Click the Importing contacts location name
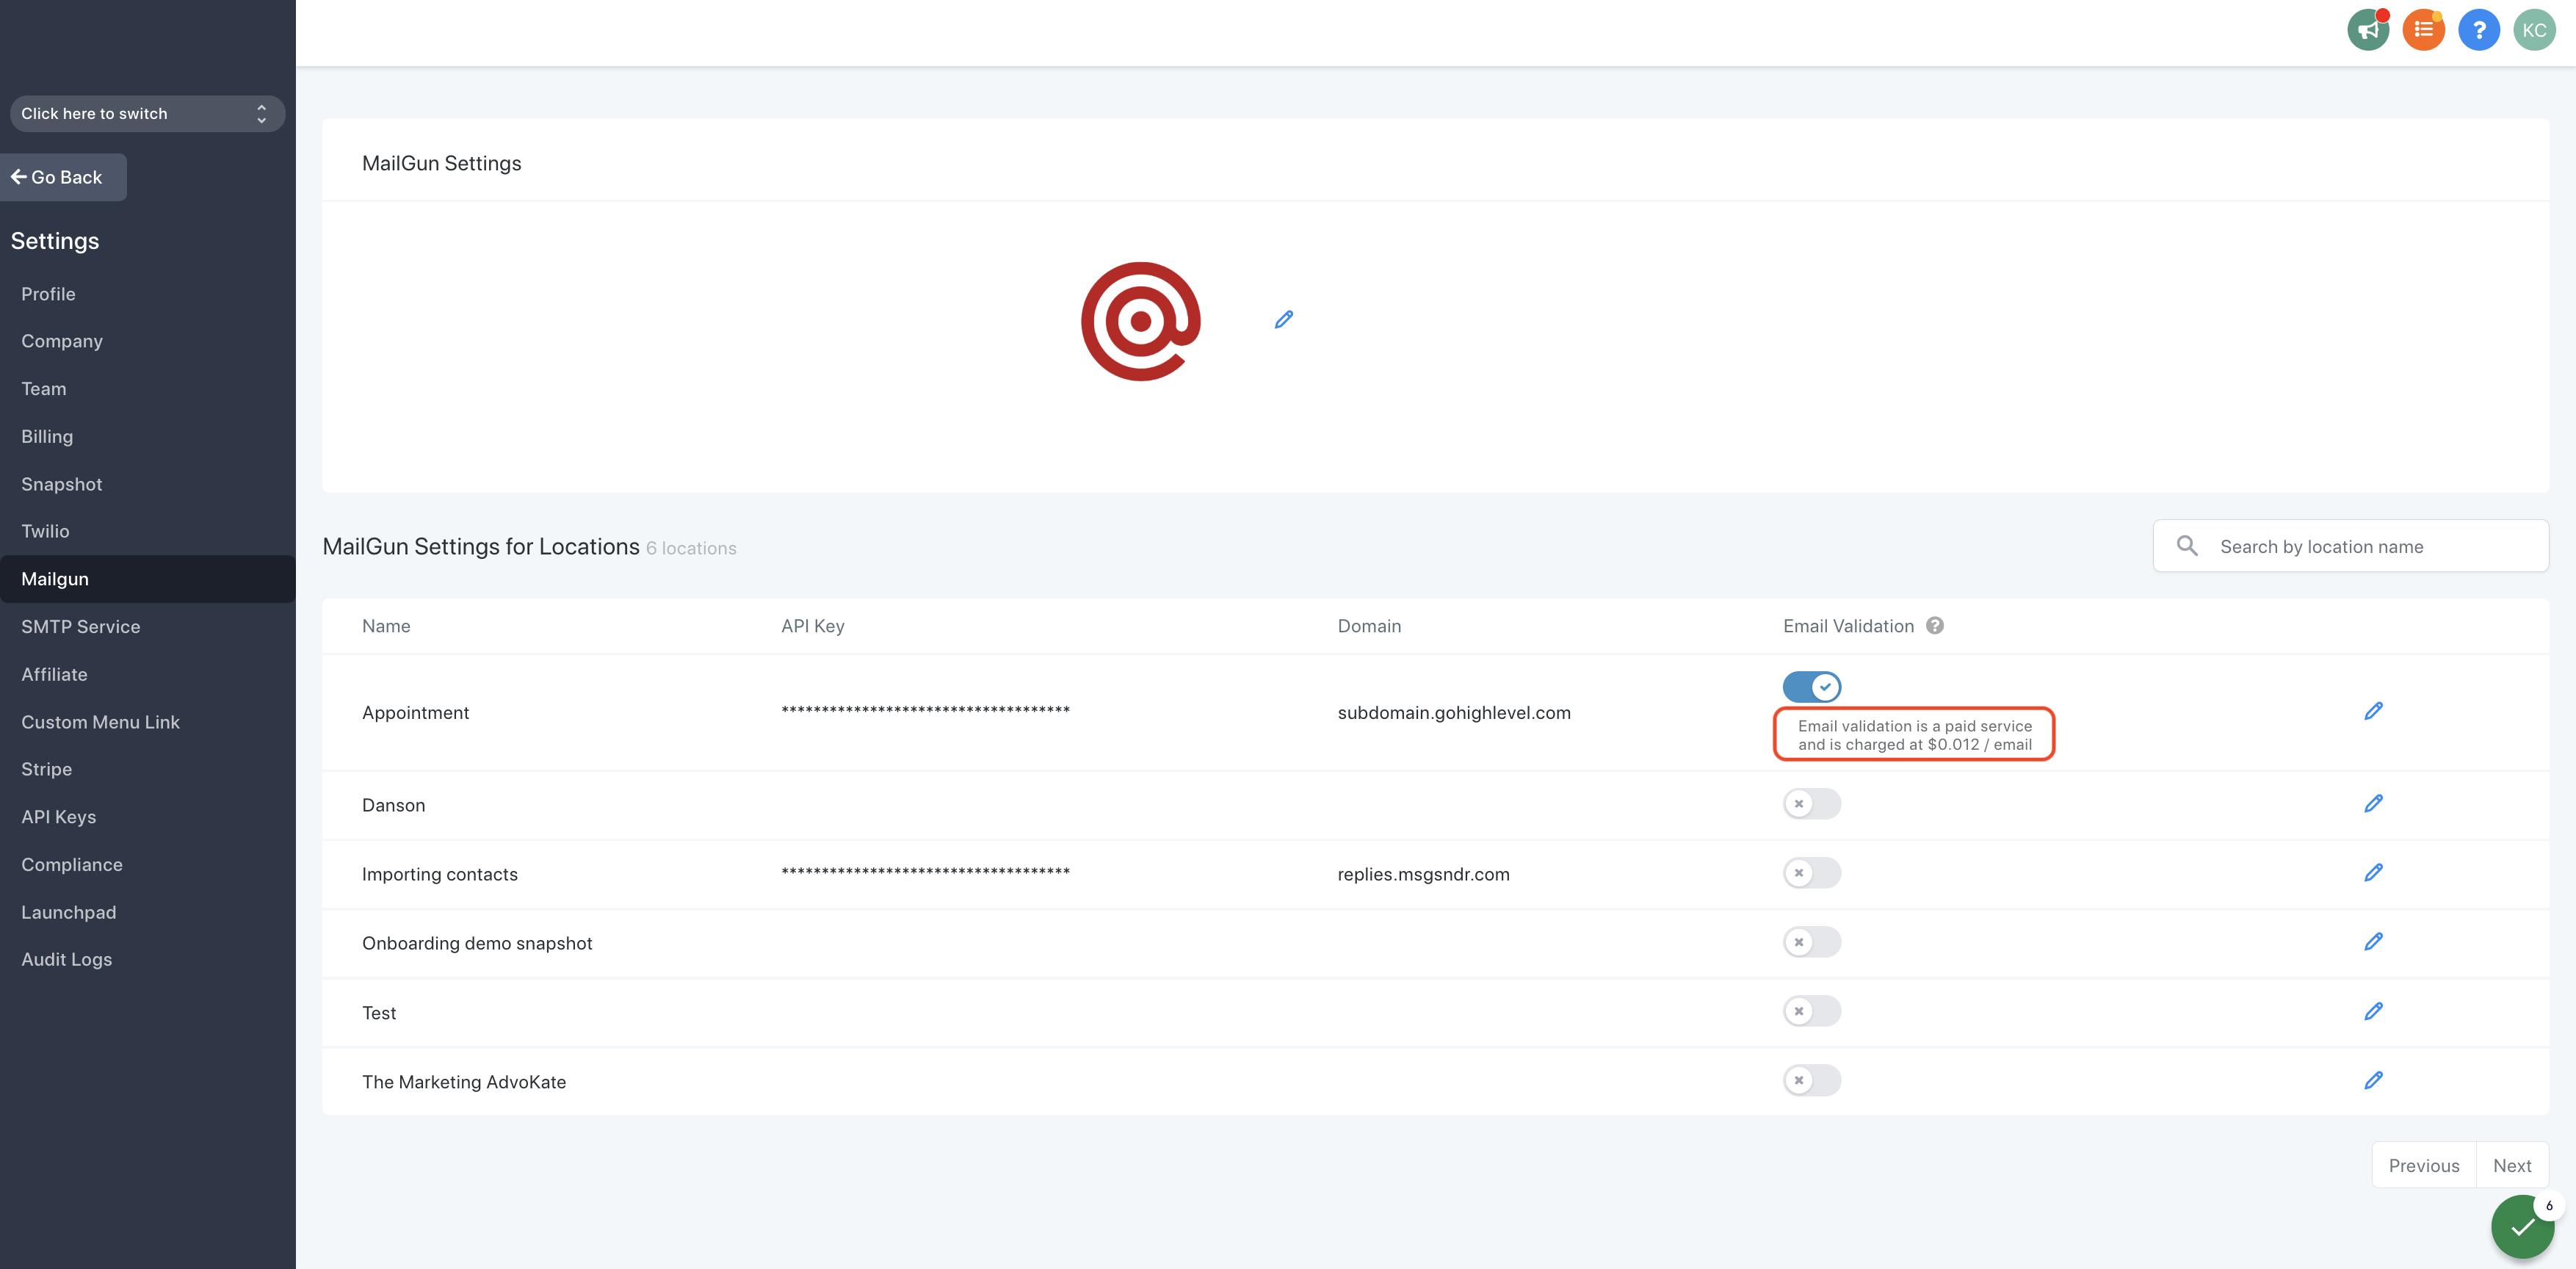Image resolution: width=2576 pixels, height=1269 pixels. click(x=440, y=875)
